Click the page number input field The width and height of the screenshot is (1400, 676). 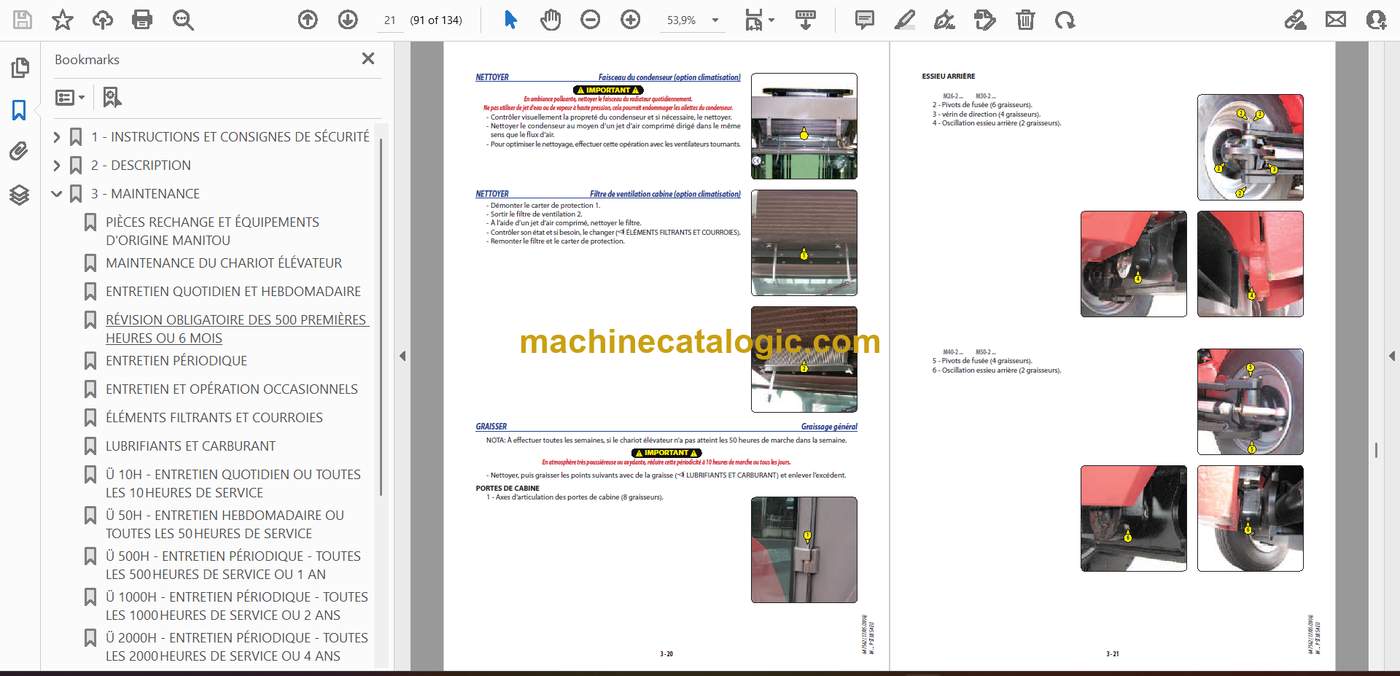[389, 20]
